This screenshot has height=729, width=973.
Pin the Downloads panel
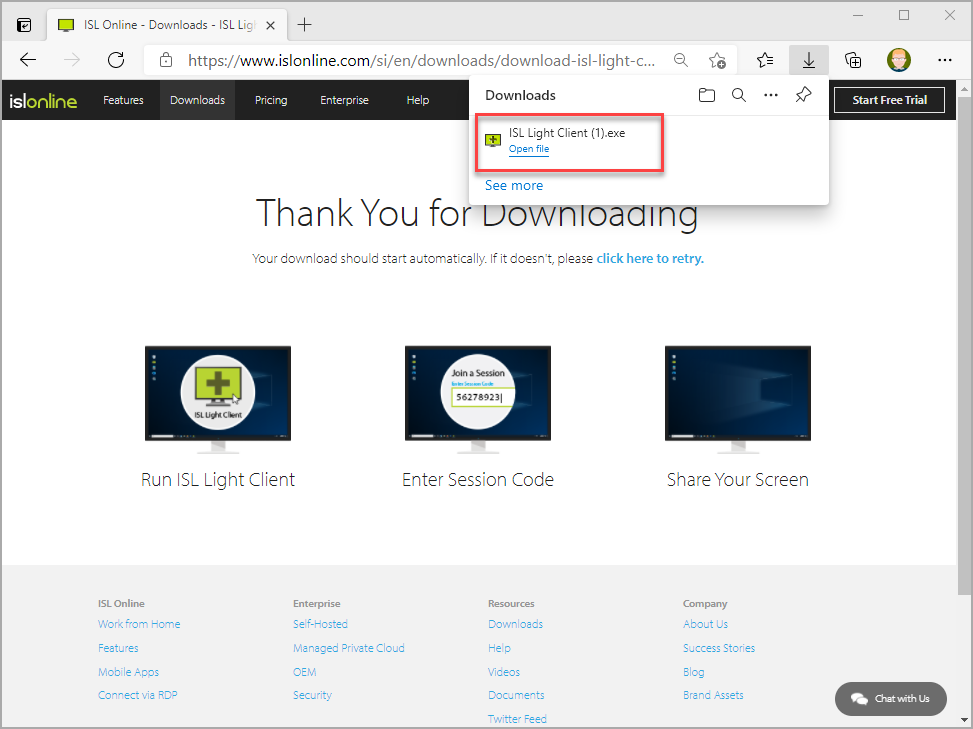click(803, 95)
